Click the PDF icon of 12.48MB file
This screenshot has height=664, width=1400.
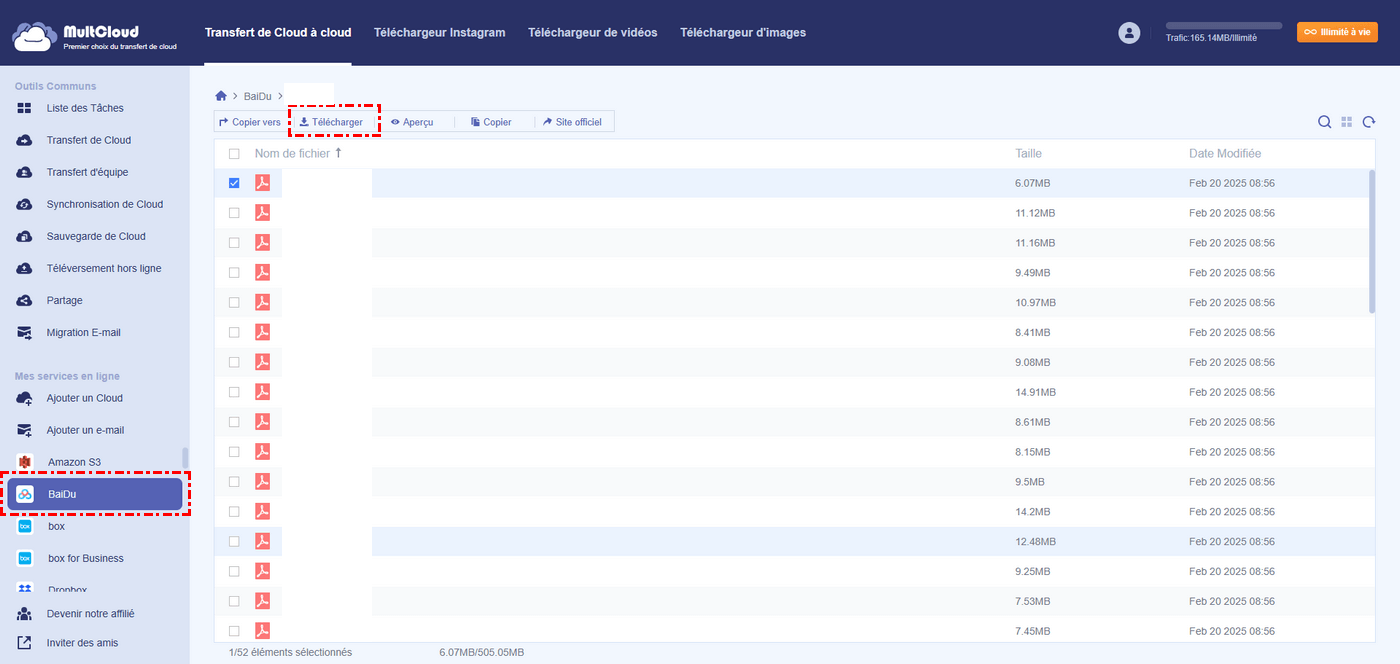pyautogui.click(x=262, y=541)
